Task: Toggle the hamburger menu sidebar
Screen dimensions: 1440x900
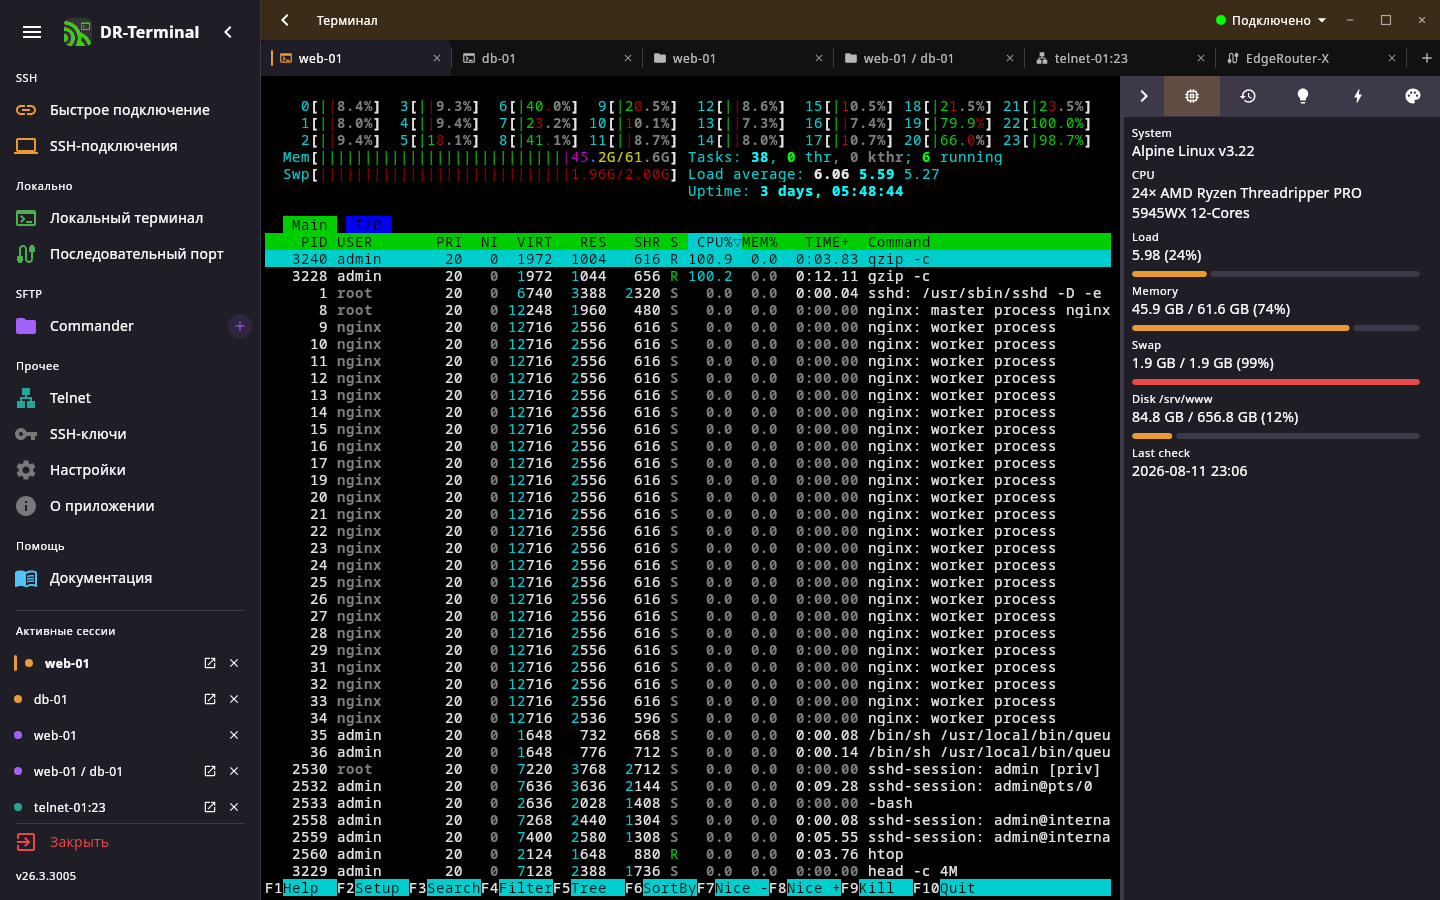Action: click(32, 32)
